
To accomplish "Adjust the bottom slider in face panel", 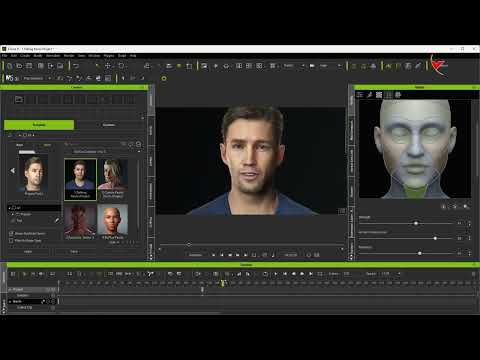I will 420,254.
